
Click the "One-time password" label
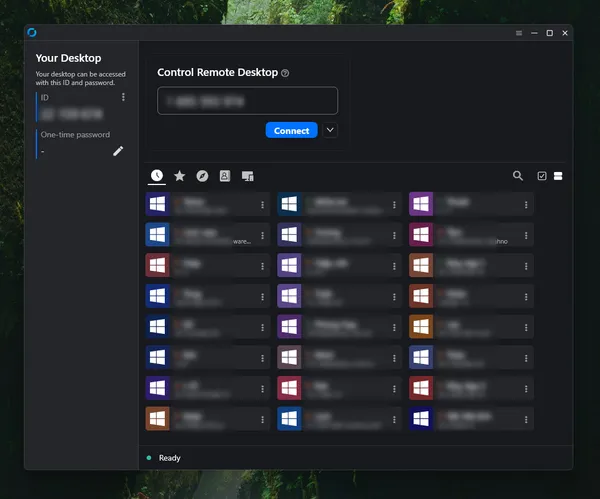(75, 135)
